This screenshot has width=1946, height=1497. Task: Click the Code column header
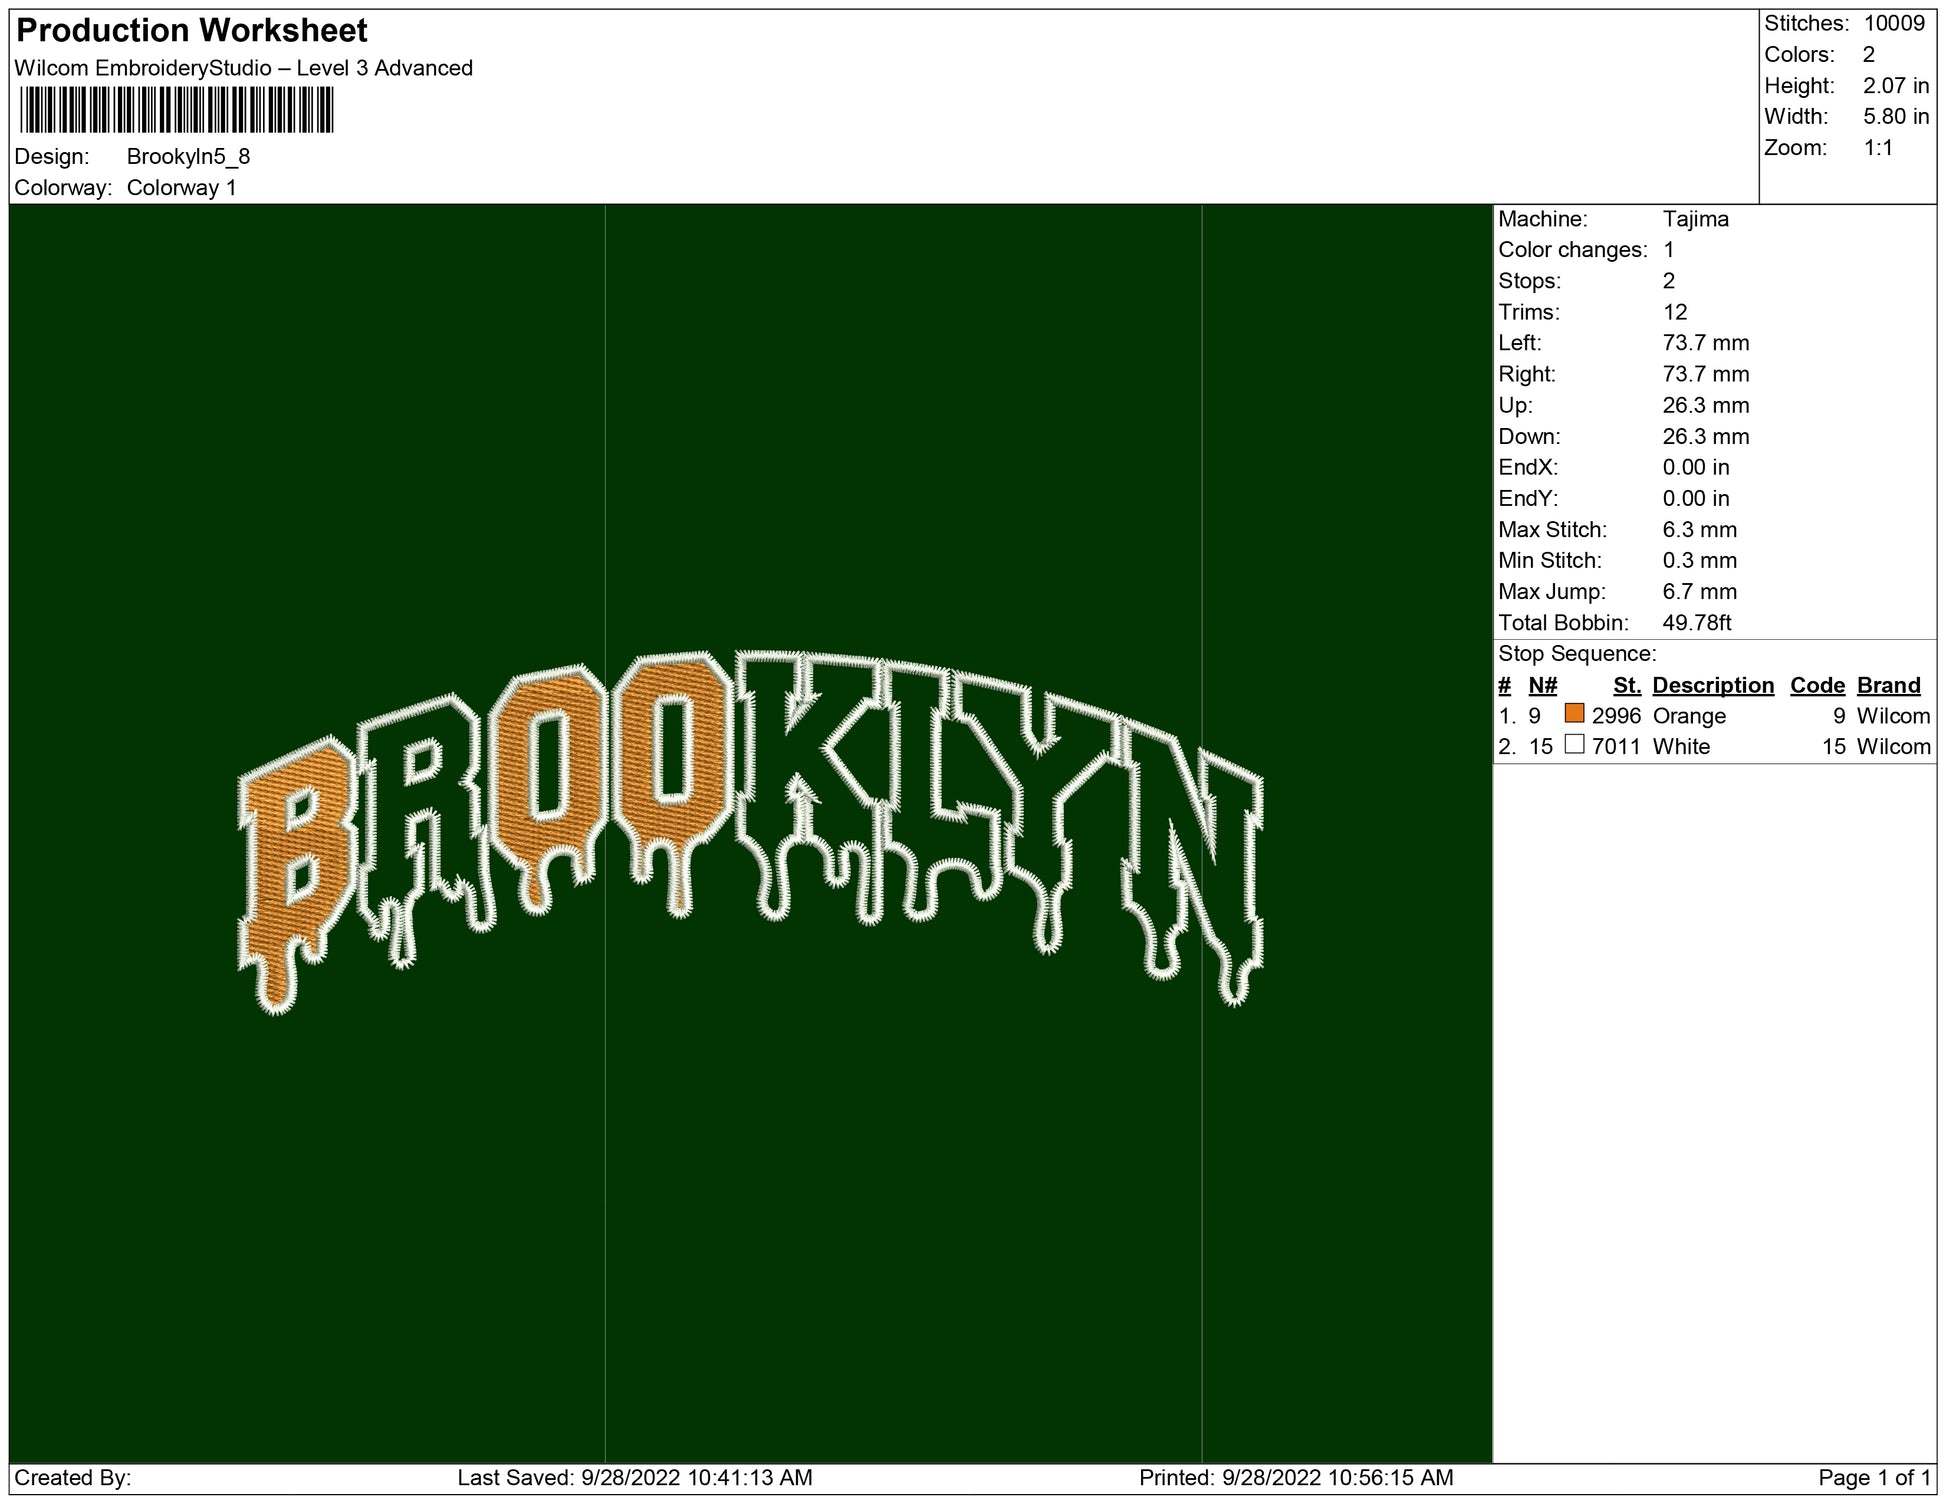click(x=1816, y=685)
